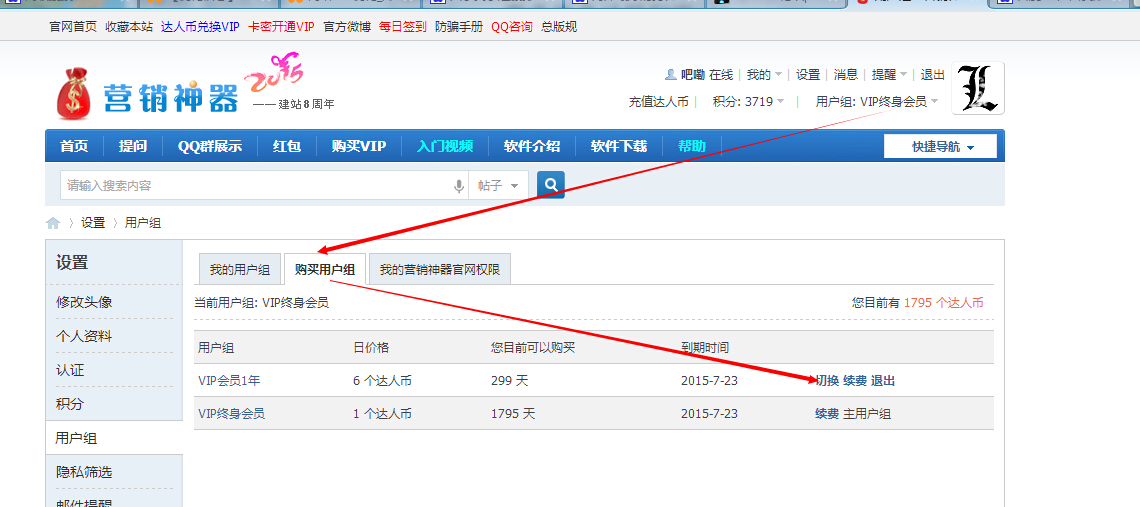Click the 每日签到 top link
Viewport: 1140px width, 507px height.
click(403, 27)
